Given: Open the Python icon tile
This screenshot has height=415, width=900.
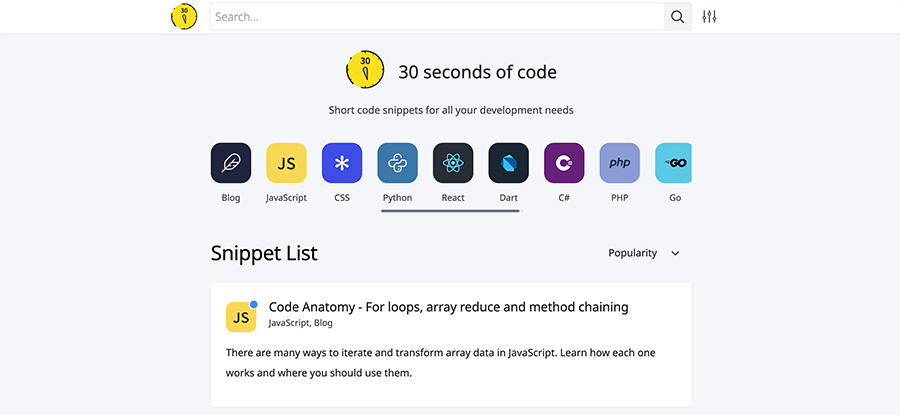Looking at the screenshot, I should pos(398,163).
